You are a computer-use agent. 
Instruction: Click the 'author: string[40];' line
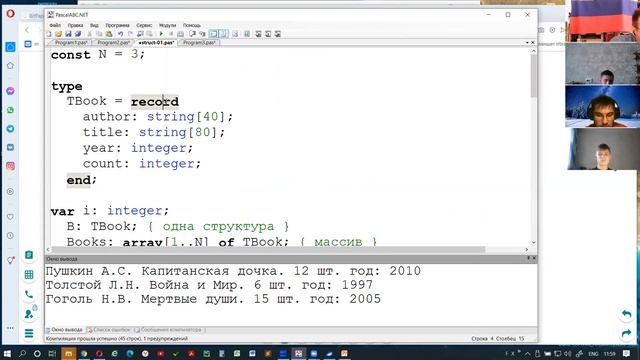coord(158,117)
